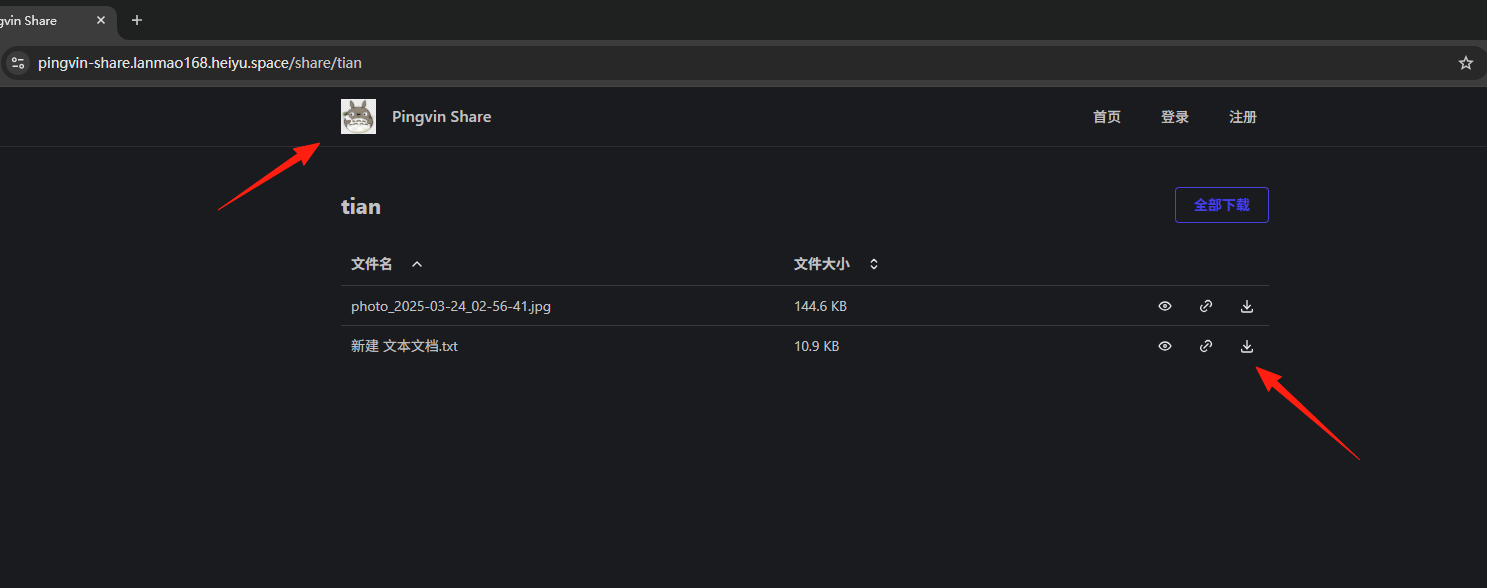Sort by 文件名 ascending arrow
The image size is (1487, 588).
pyautogui.click(x=417, y=264)
